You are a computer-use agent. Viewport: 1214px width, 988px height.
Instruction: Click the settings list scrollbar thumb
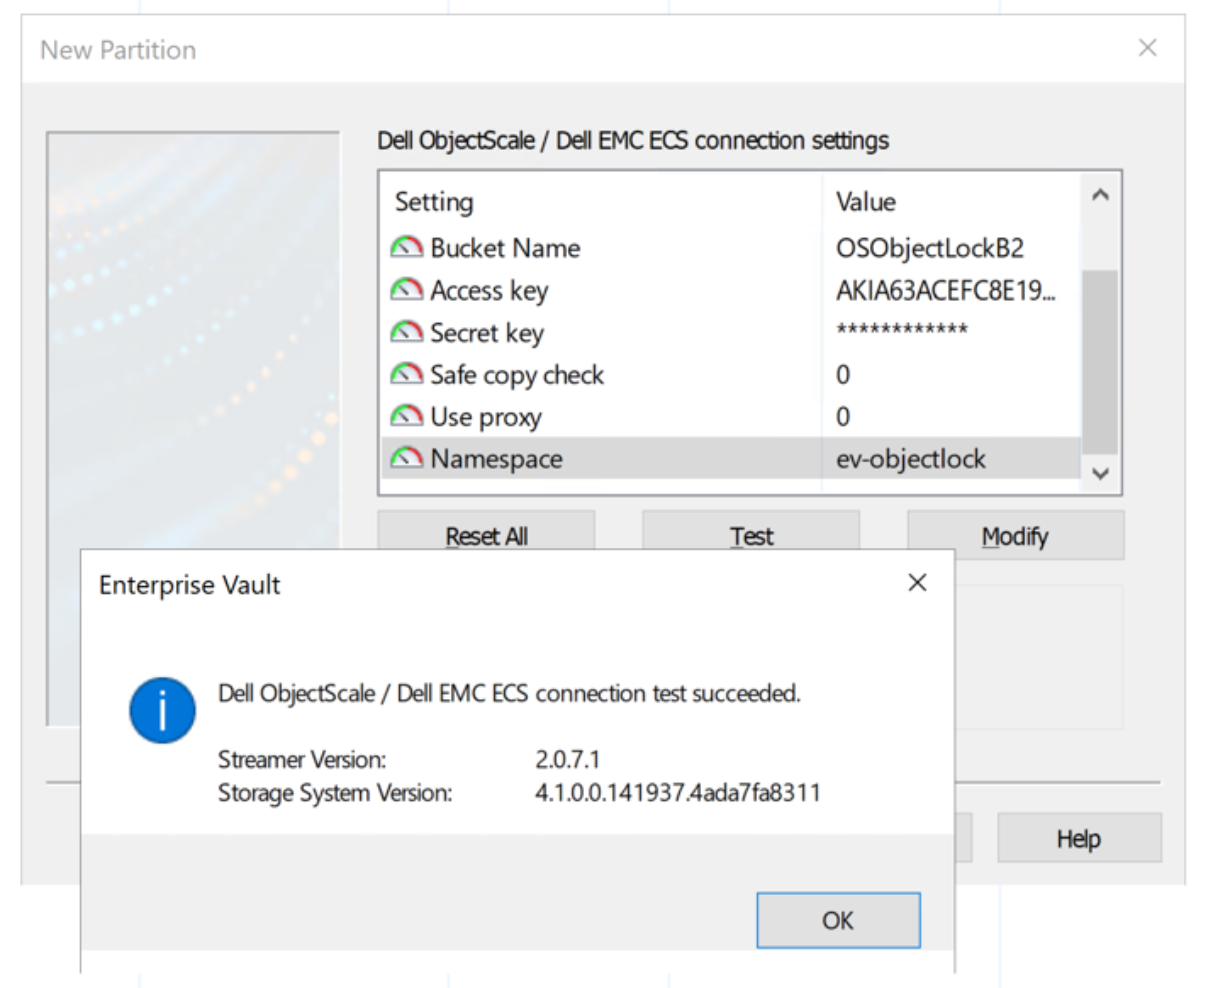1101,361
